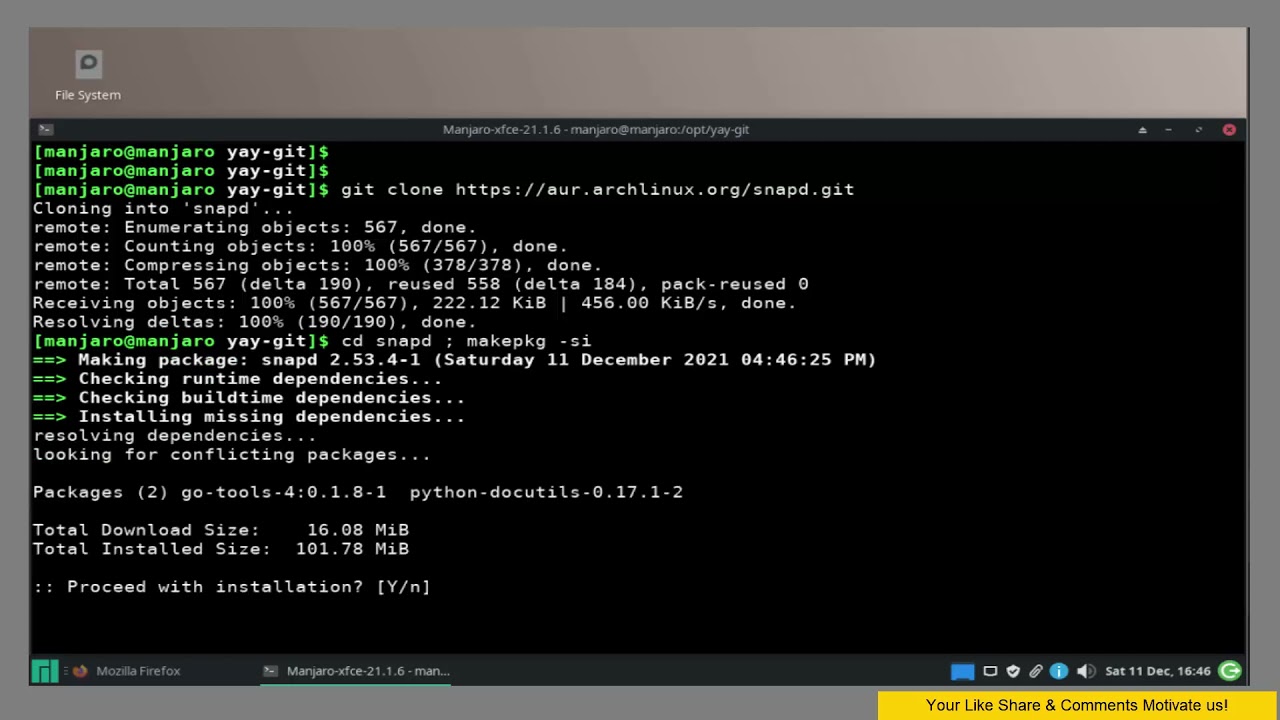1280x720 pixels.
Task: Click the terminal title 'Manjaro-xfce-21.1.6 - manjaro@manjaro'
Action: 596,130
